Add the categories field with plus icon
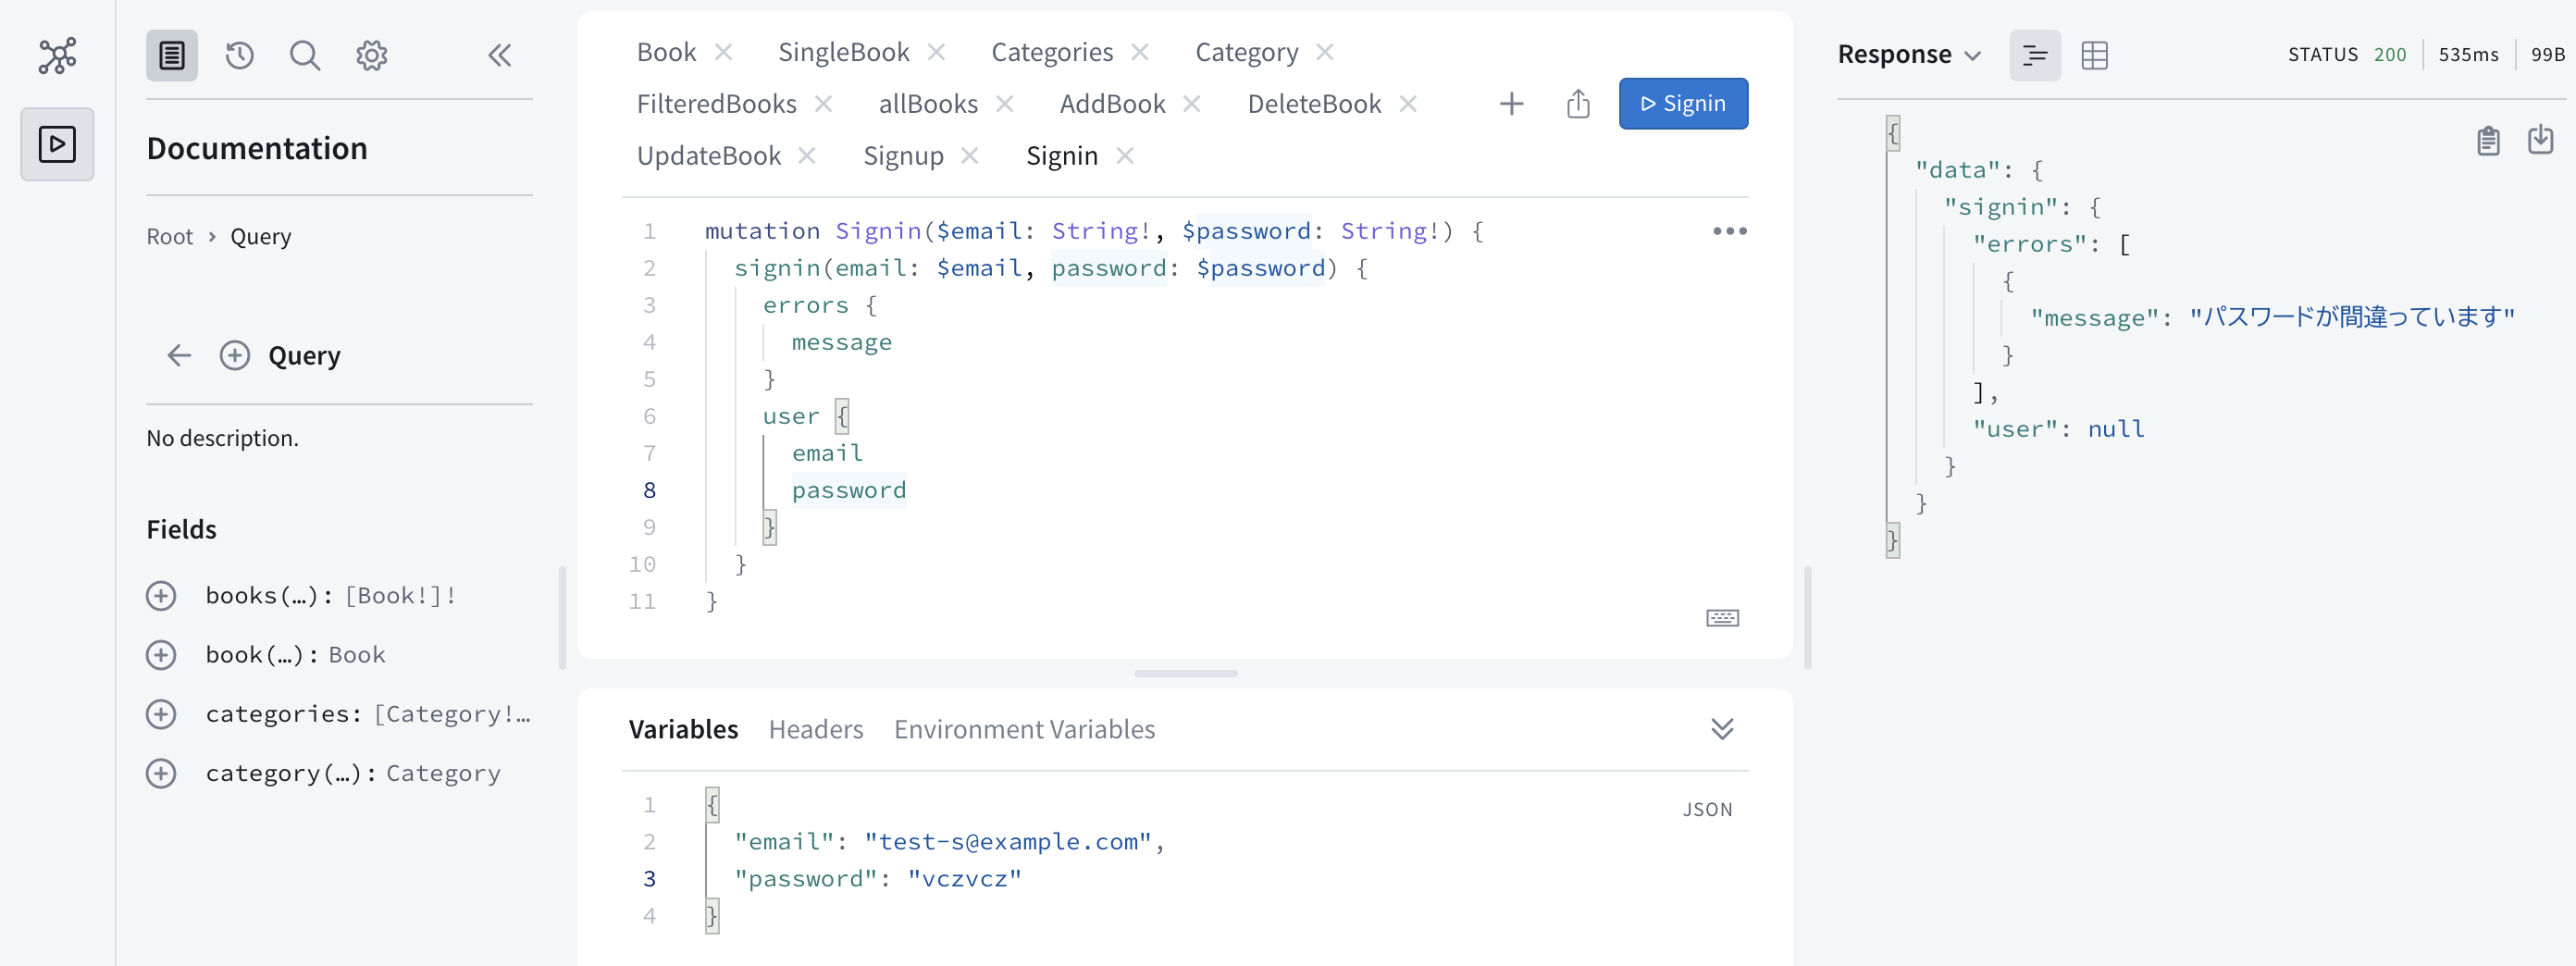The height and width of the screenshot is (966, 2576). click(161, 714)
